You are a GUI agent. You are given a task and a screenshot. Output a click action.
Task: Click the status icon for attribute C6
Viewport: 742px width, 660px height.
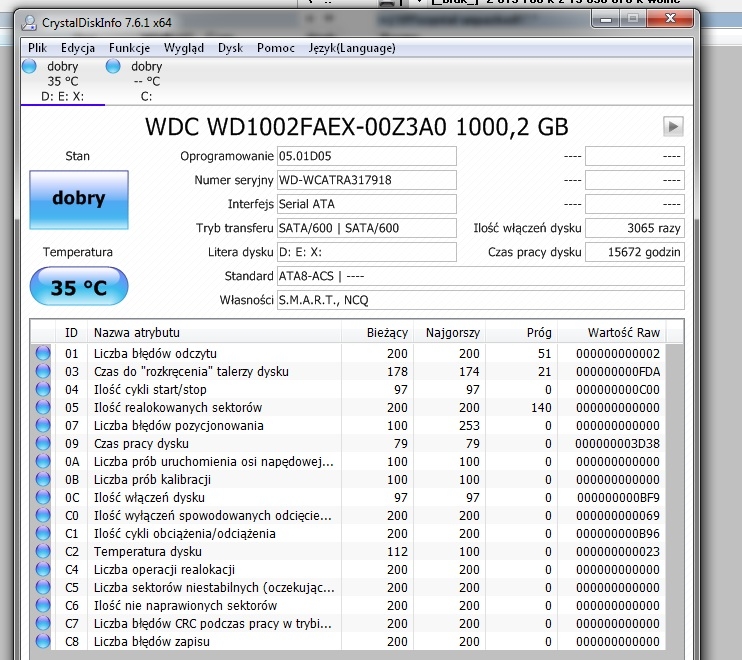(x=43, y=605)
